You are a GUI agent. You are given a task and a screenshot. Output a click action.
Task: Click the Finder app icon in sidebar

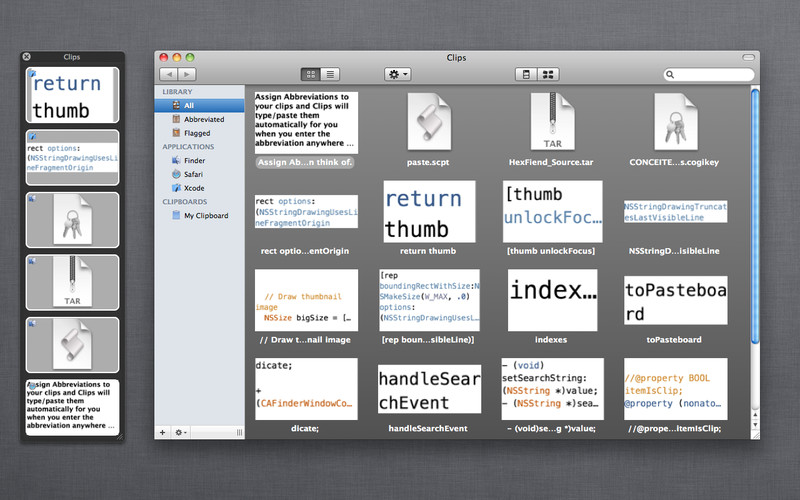click(176, 160)
